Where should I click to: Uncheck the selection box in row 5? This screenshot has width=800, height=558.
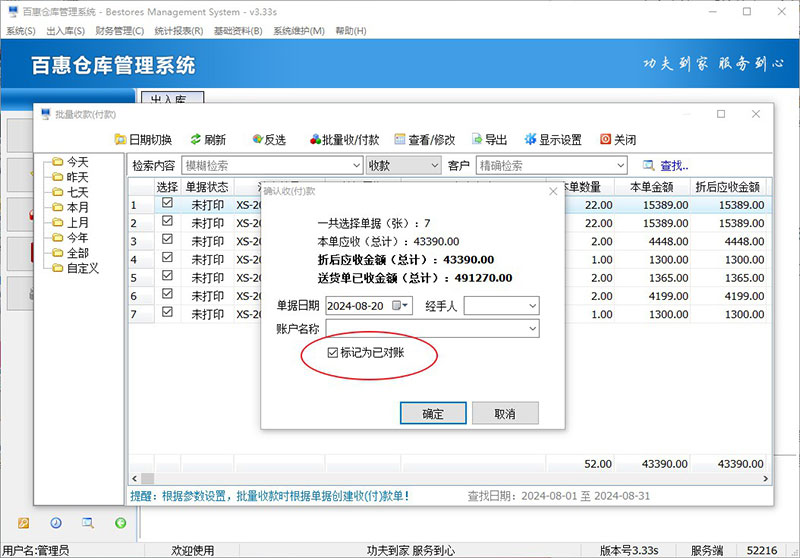tap(167, 275)
